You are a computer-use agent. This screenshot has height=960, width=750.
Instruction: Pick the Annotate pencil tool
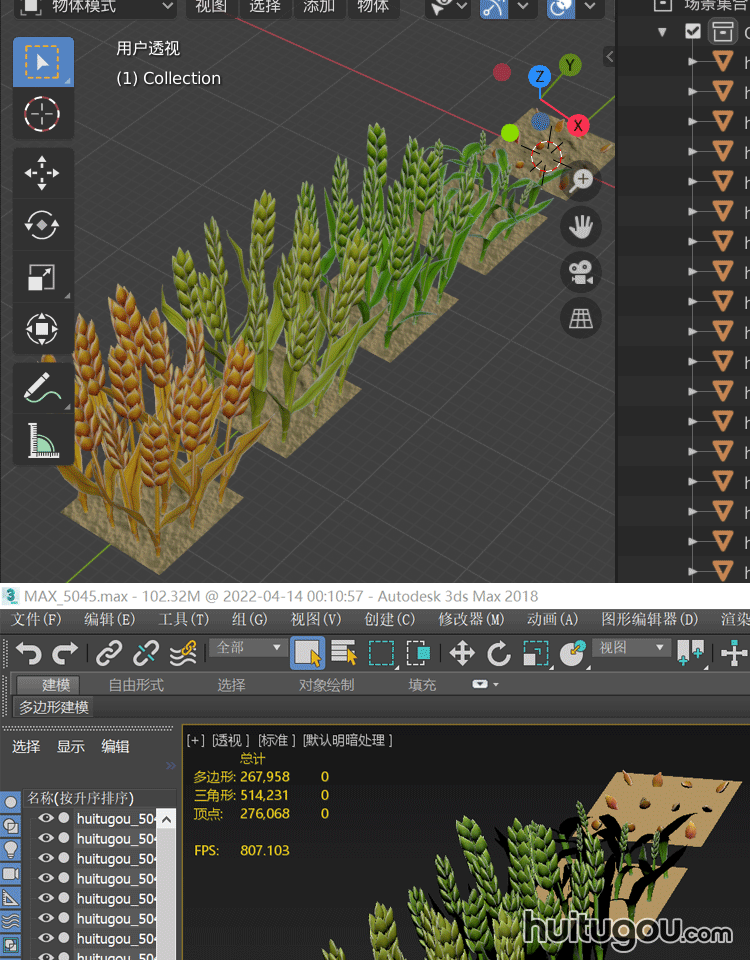coord(42,388)
